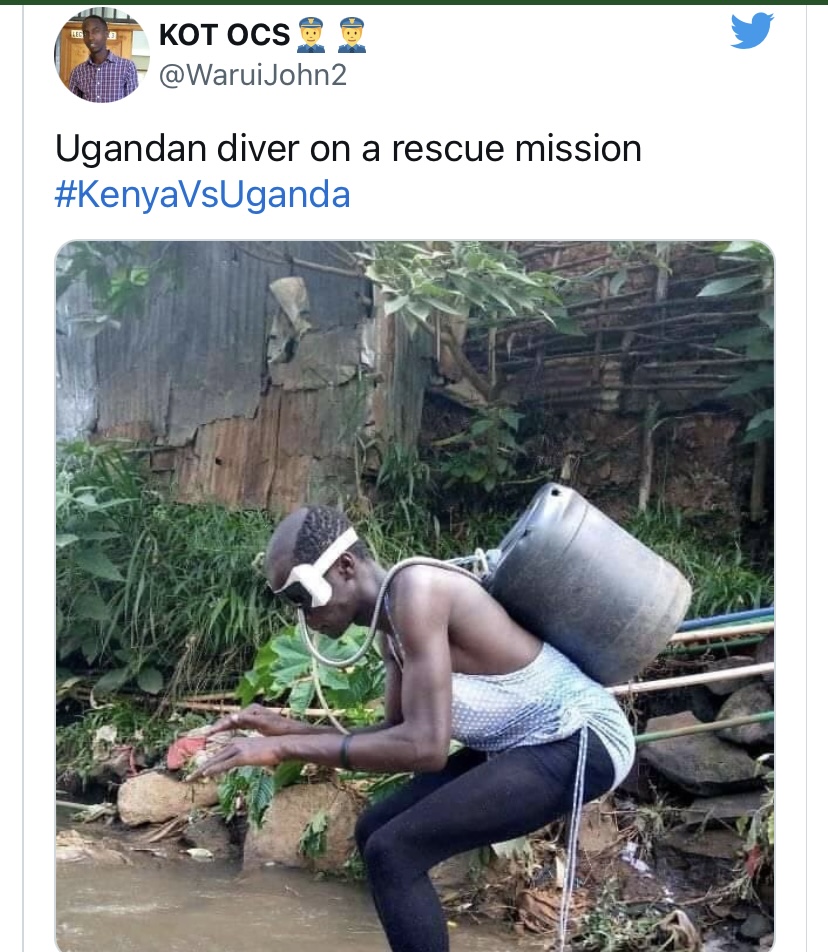Click the second police officer emoji

tap(352, 35)
